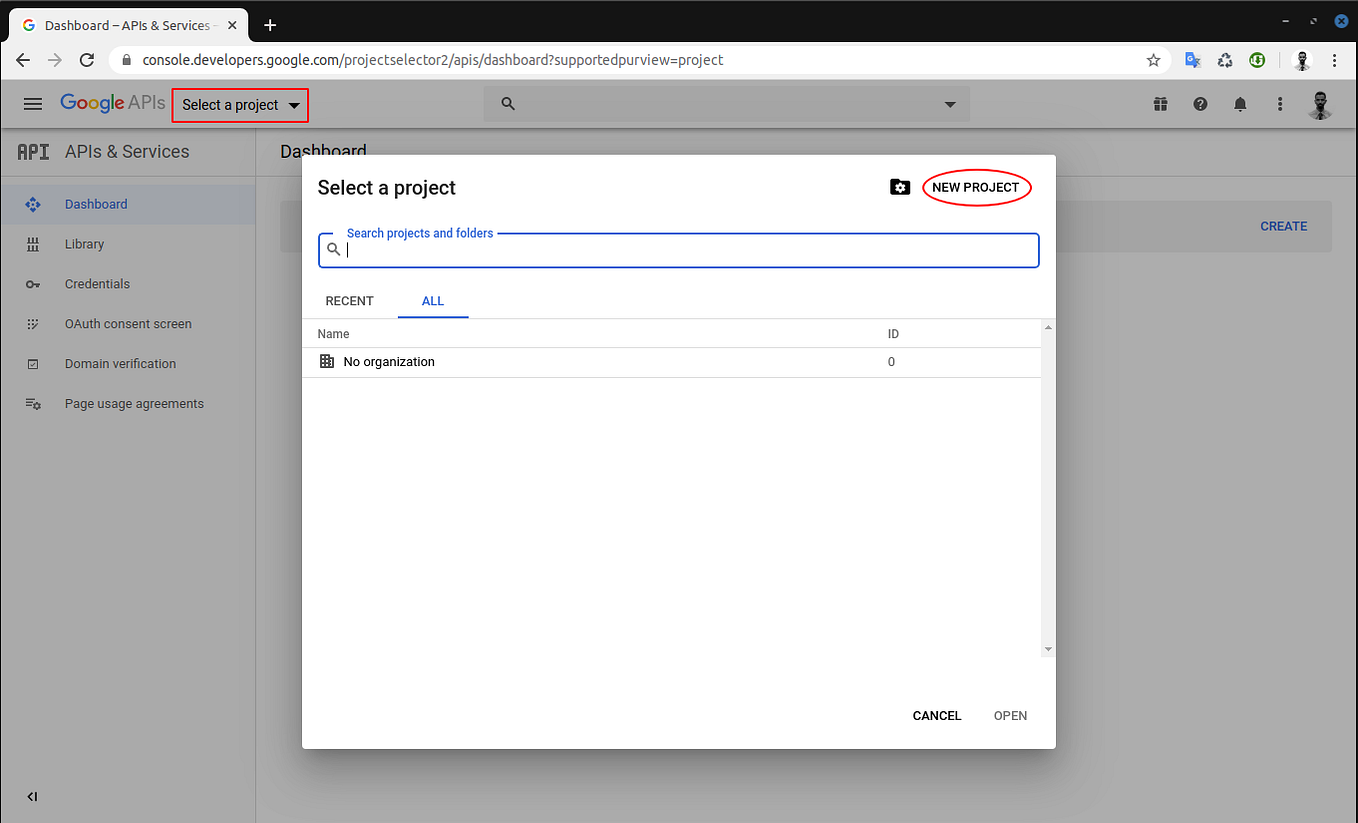Image resolution: width=1358 pixels, height=823 pixels.
Task: Select the ALL tab
Action: (432, 301)
